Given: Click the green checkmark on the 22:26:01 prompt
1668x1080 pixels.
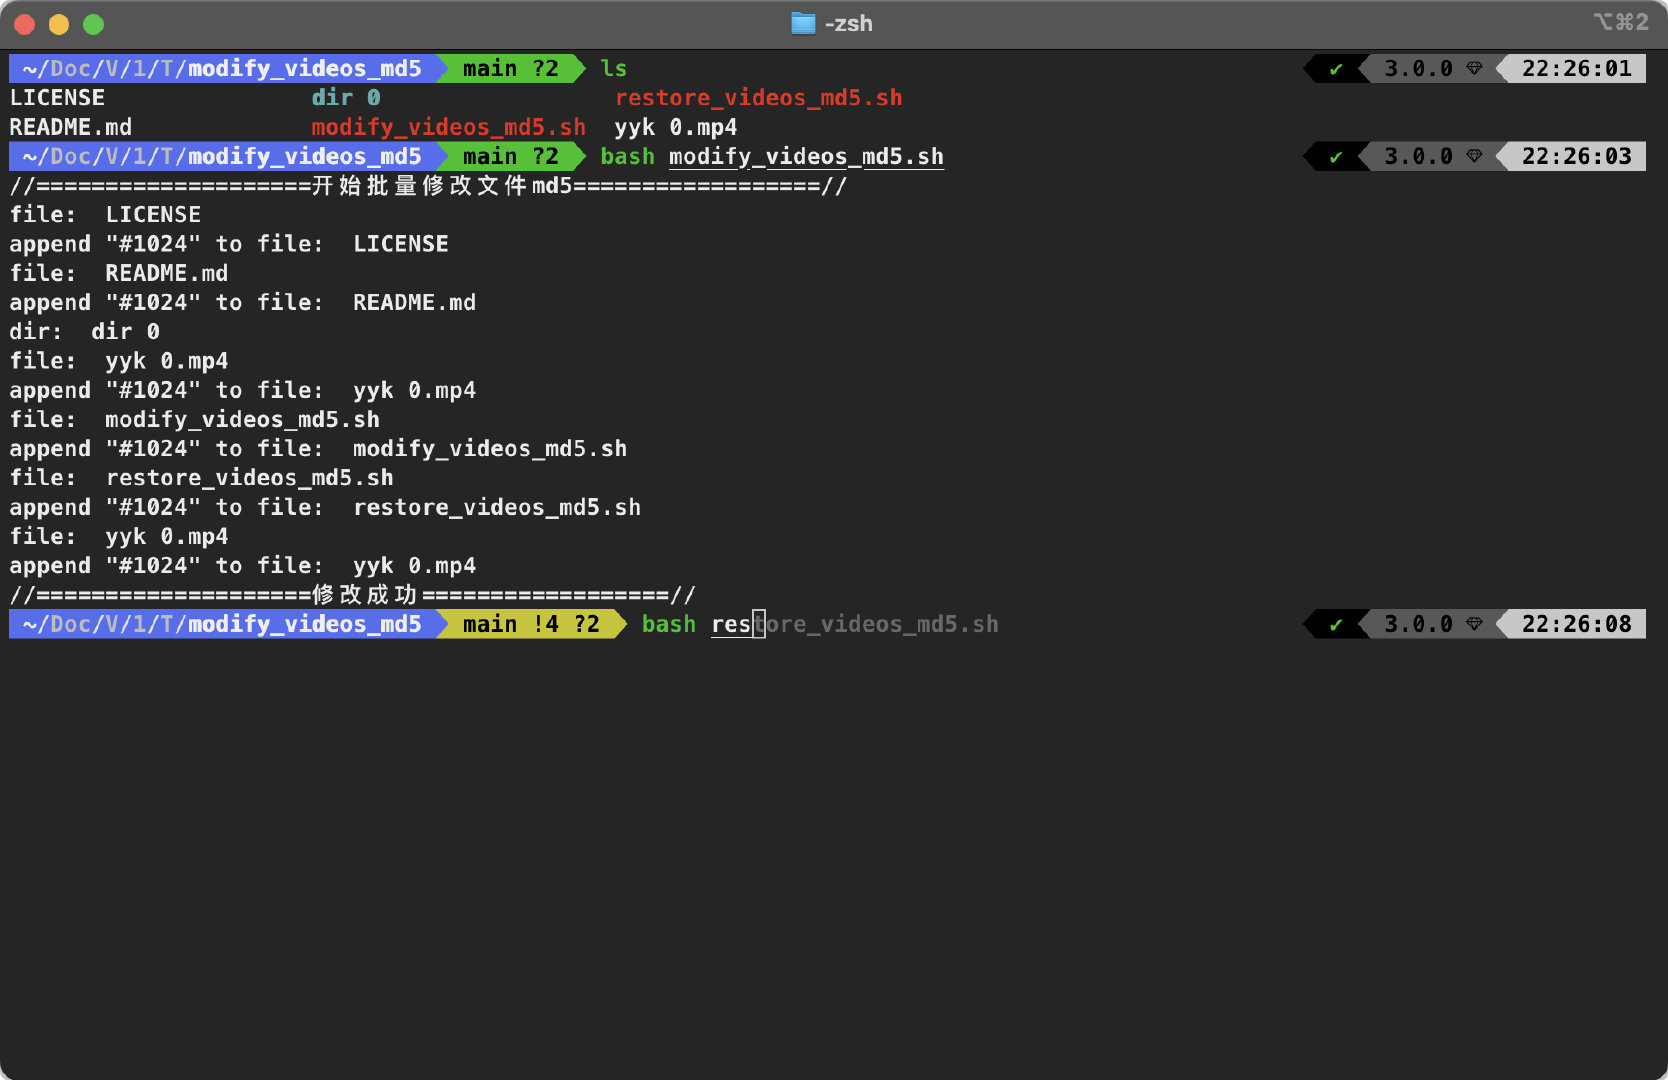Looking at the screenshot, I should click(1335, 69).
